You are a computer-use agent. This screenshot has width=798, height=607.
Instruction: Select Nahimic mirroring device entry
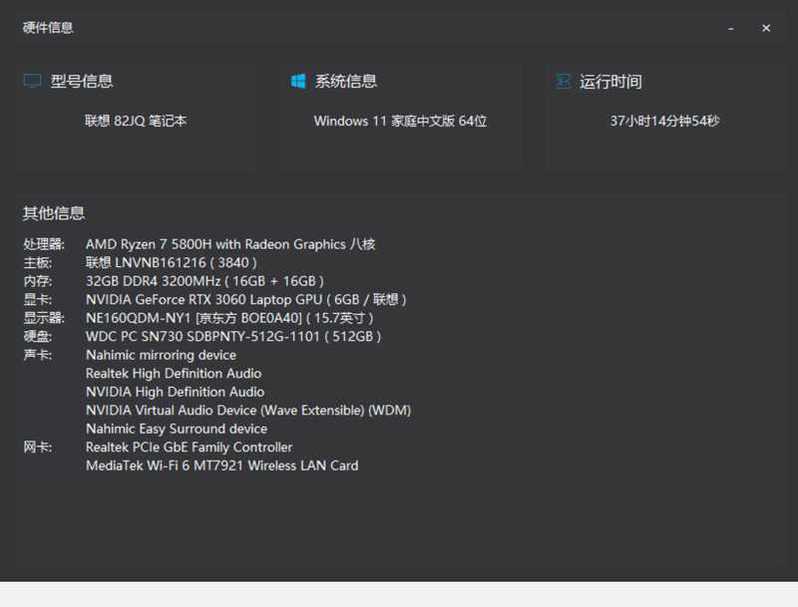click(x=161, y=355)
